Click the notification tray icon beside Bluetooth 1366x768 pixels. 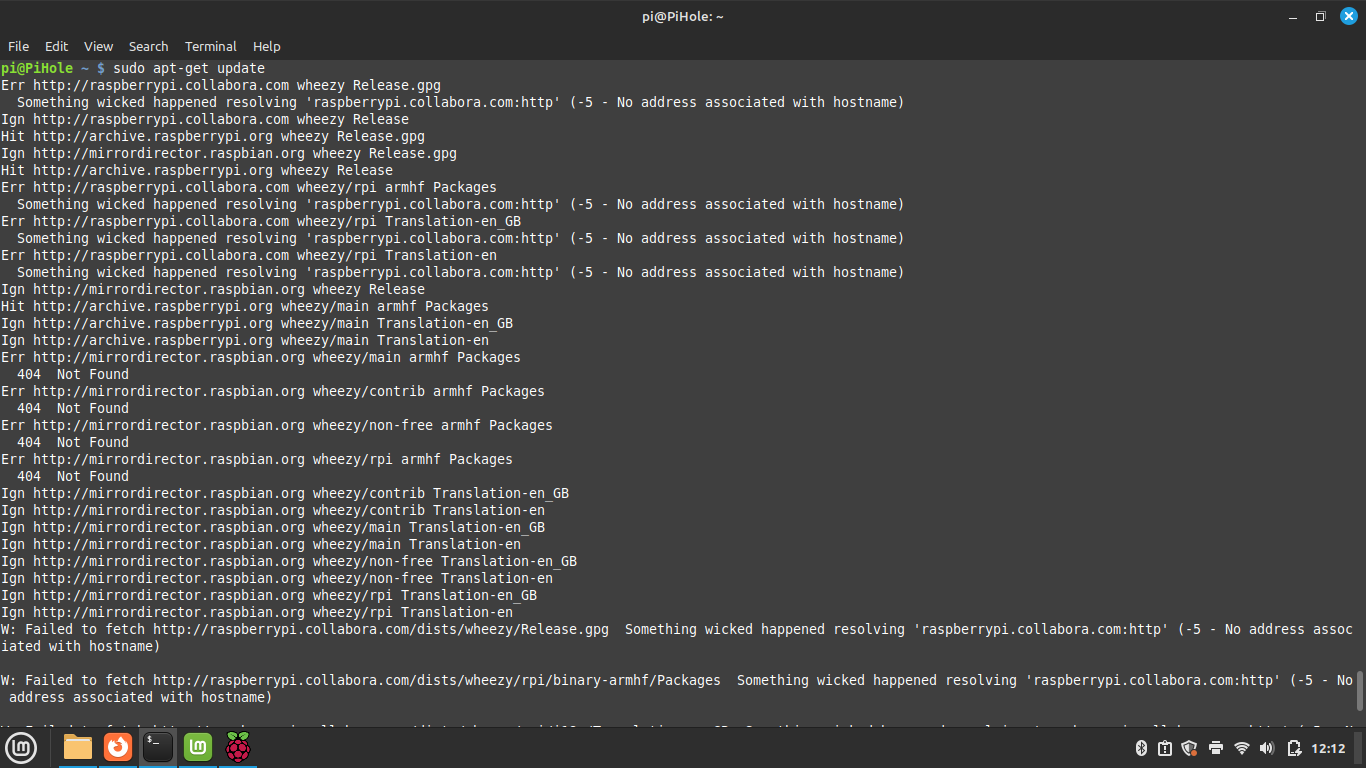pyautogui.click(x=1165, y=748)
